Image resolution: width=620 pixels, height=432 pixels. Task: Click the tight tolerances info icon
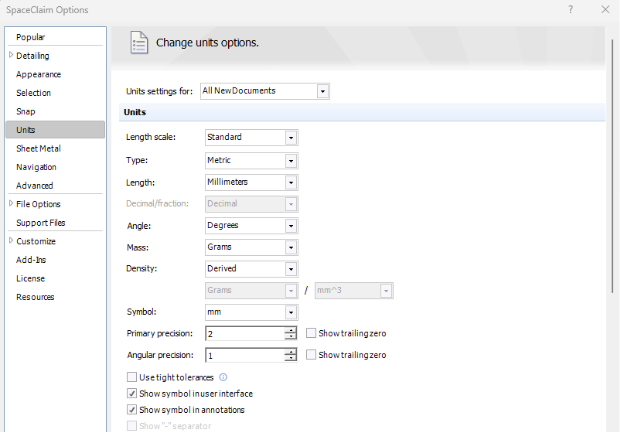[223, 377]
